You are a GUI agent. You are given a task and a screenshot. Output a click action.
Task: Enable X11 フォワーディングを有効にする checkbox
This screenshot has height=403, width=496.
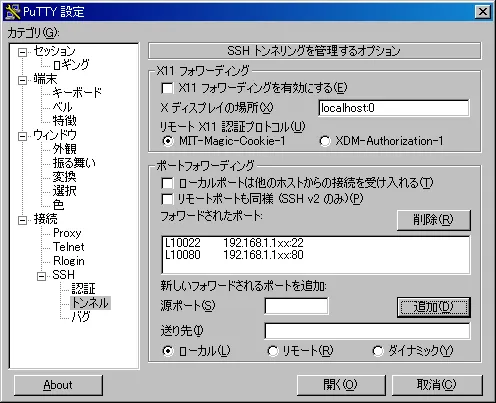click(167, 88)
